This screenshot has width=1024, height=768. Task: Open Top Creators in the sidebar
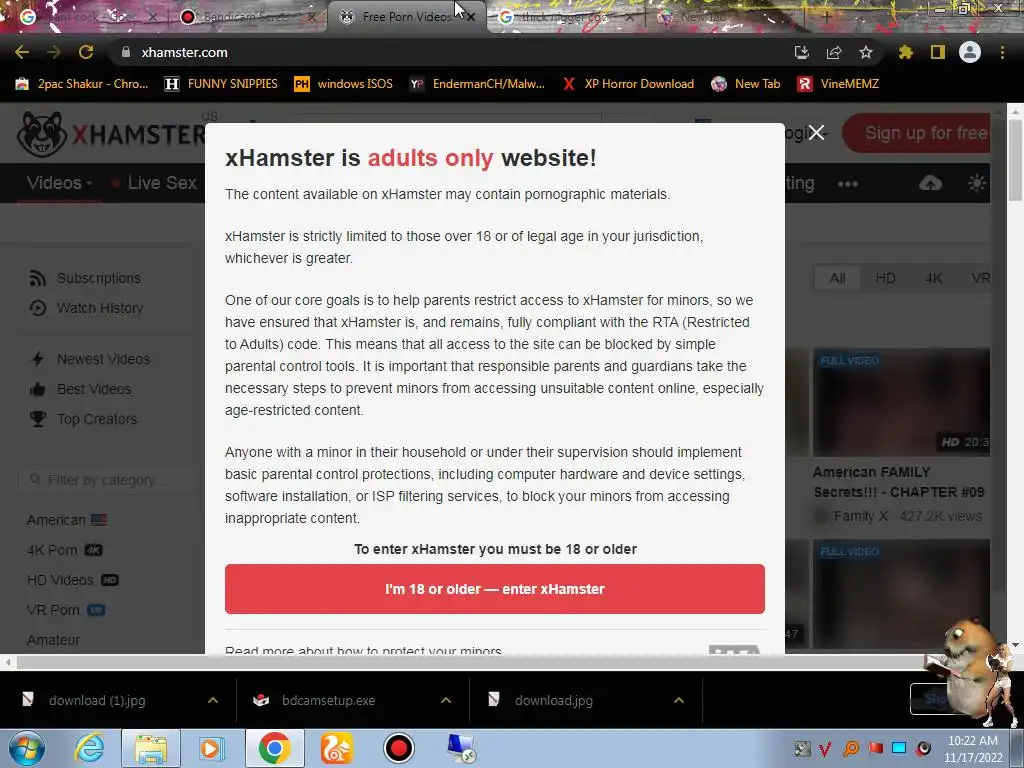click(83, 419)
